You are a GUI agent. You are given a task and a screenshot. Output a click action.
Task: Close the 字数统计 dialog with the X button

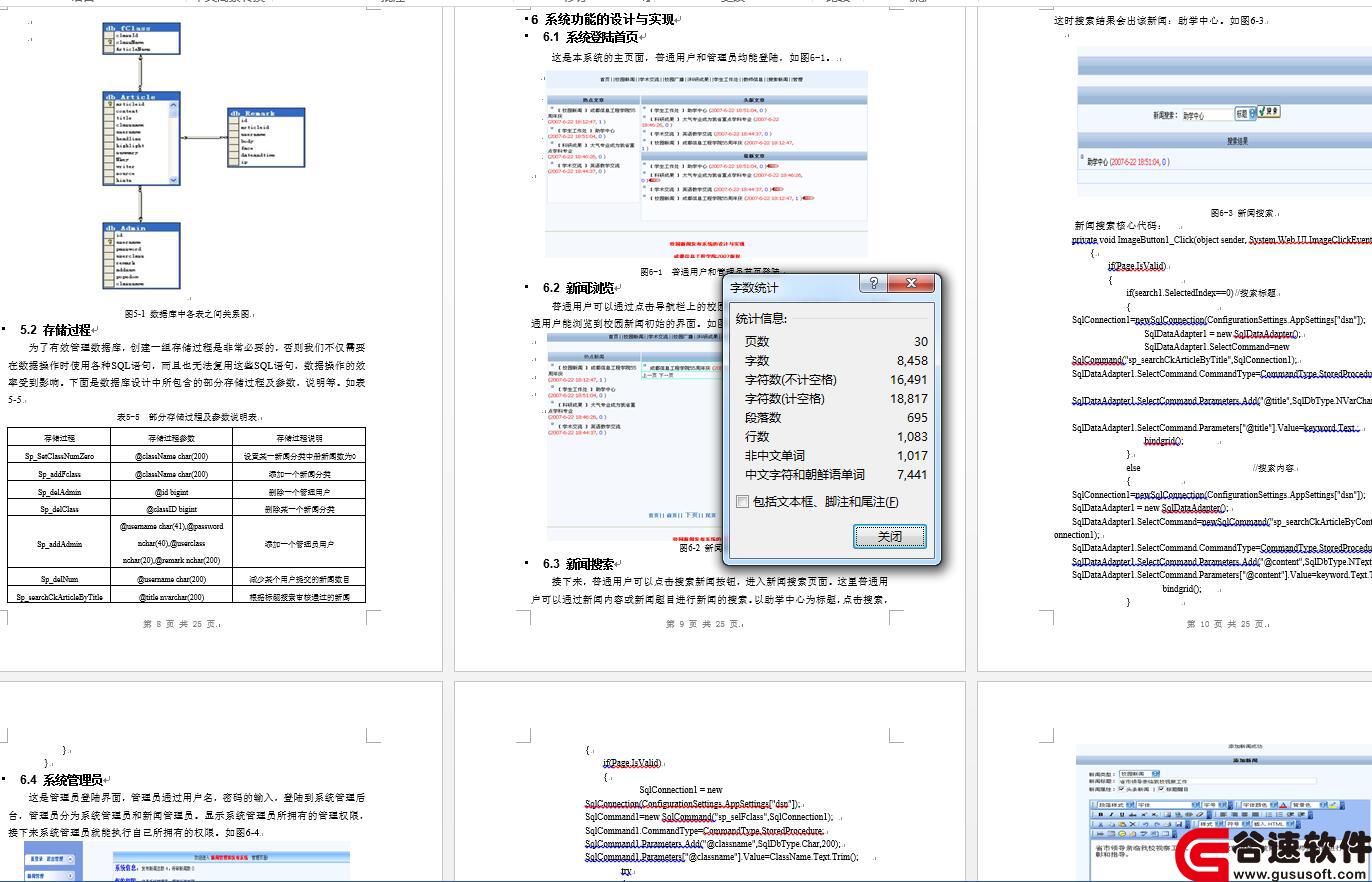(911, 284)
